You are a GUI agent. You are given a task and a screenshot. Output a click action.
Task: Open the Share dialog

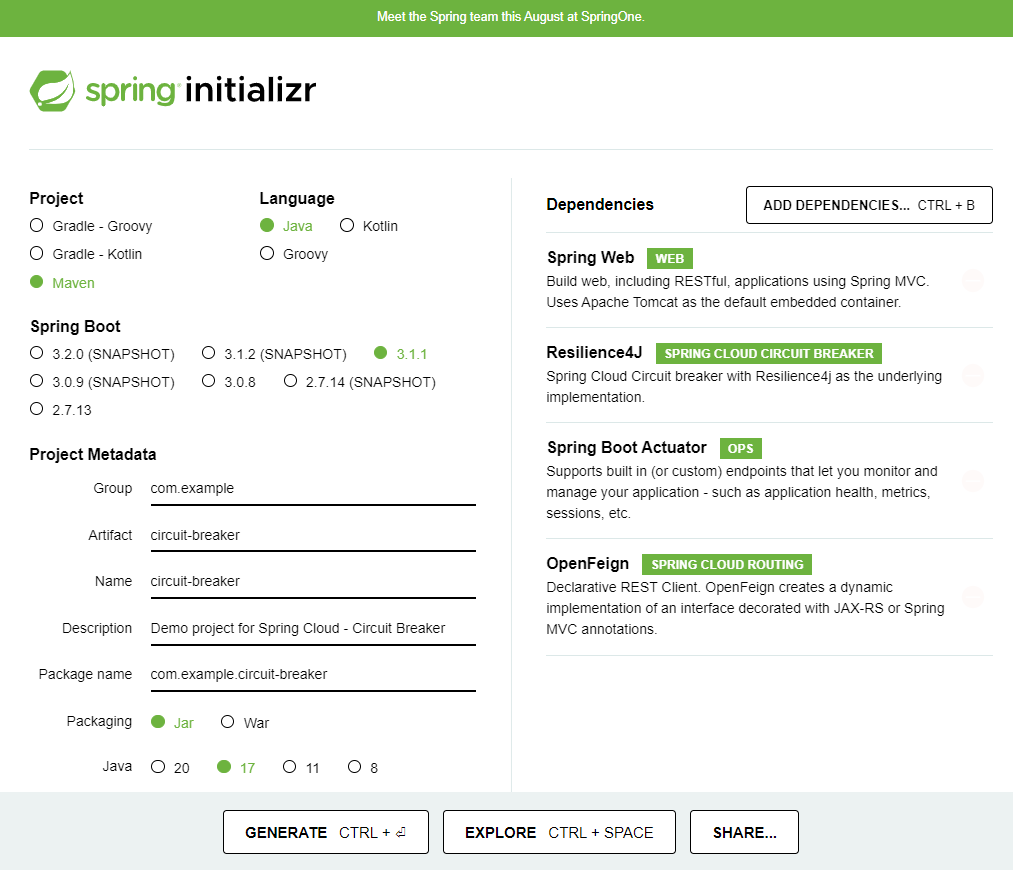[x=744, y=833]
